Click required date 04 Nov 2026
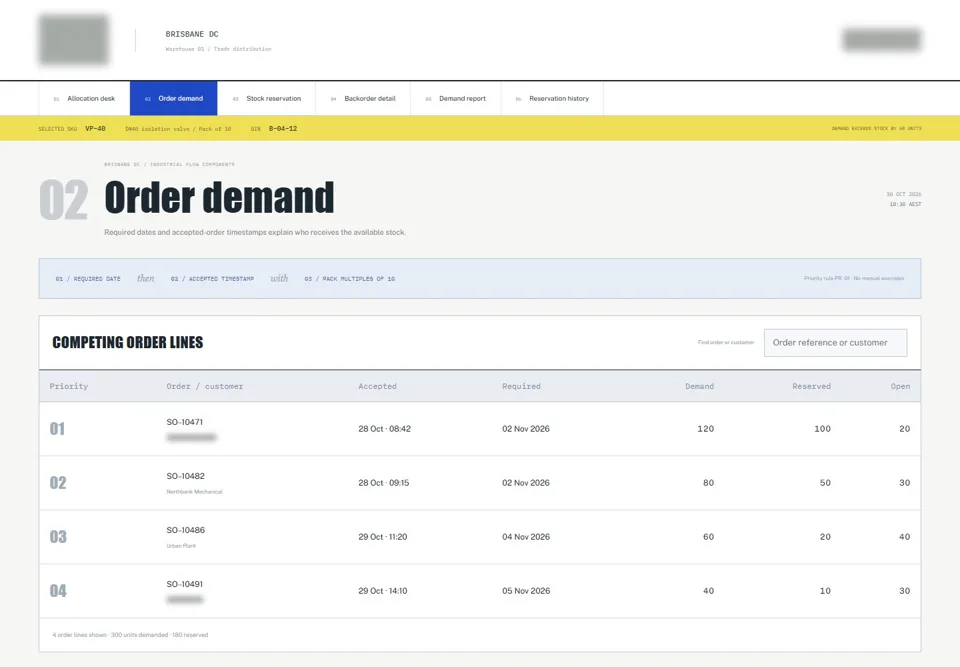Screen dimensions: 960x667 tap(526, 537)
